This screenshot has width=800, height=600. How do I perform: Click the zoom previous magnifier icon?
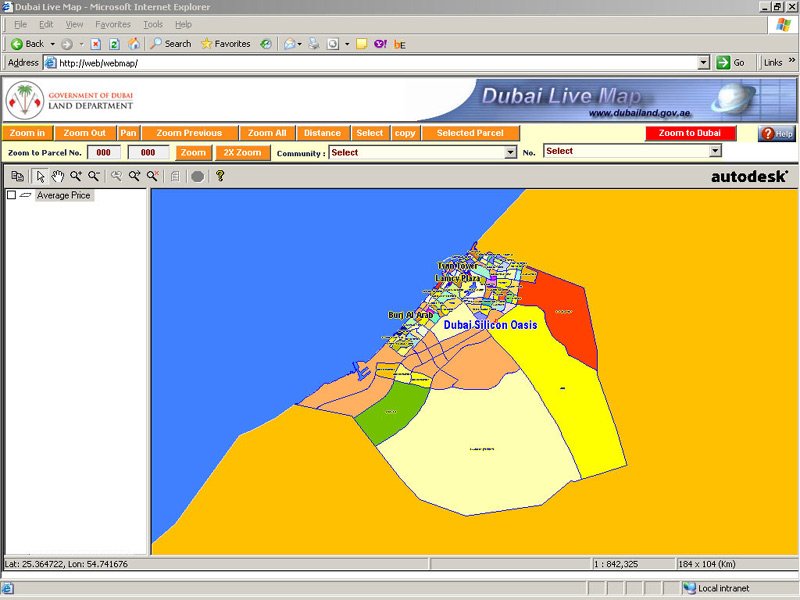[116, 177]
